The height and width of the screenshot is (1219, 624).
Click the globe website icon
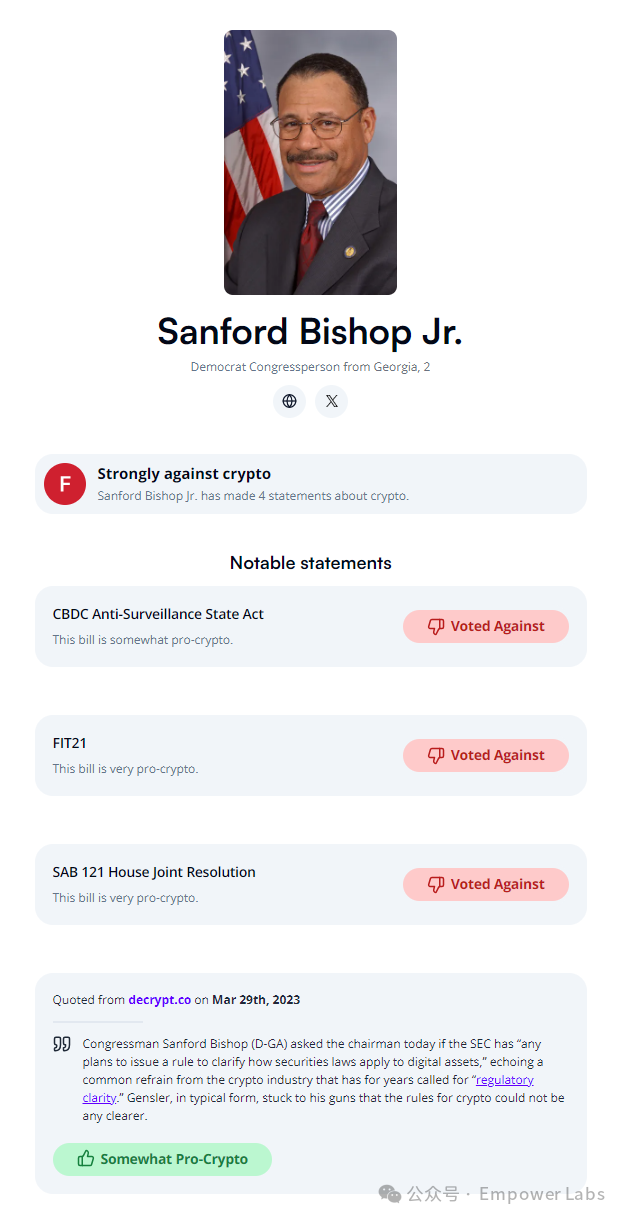click(x=289, y=401)
